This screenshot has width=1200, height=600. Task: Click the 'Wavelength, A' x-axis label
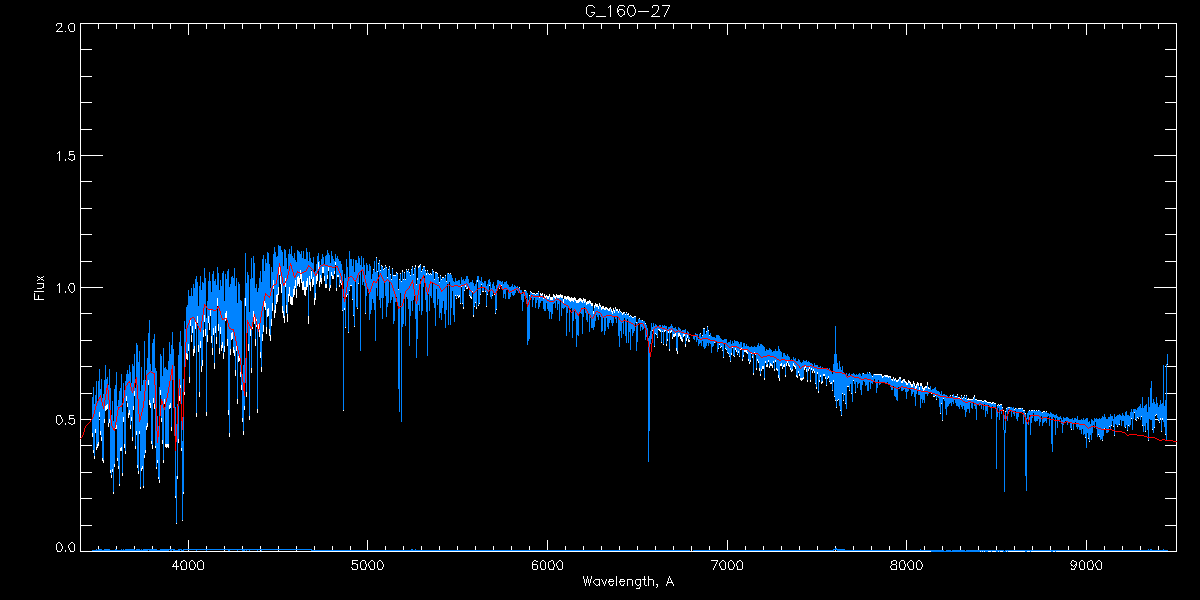coord(628,581)
